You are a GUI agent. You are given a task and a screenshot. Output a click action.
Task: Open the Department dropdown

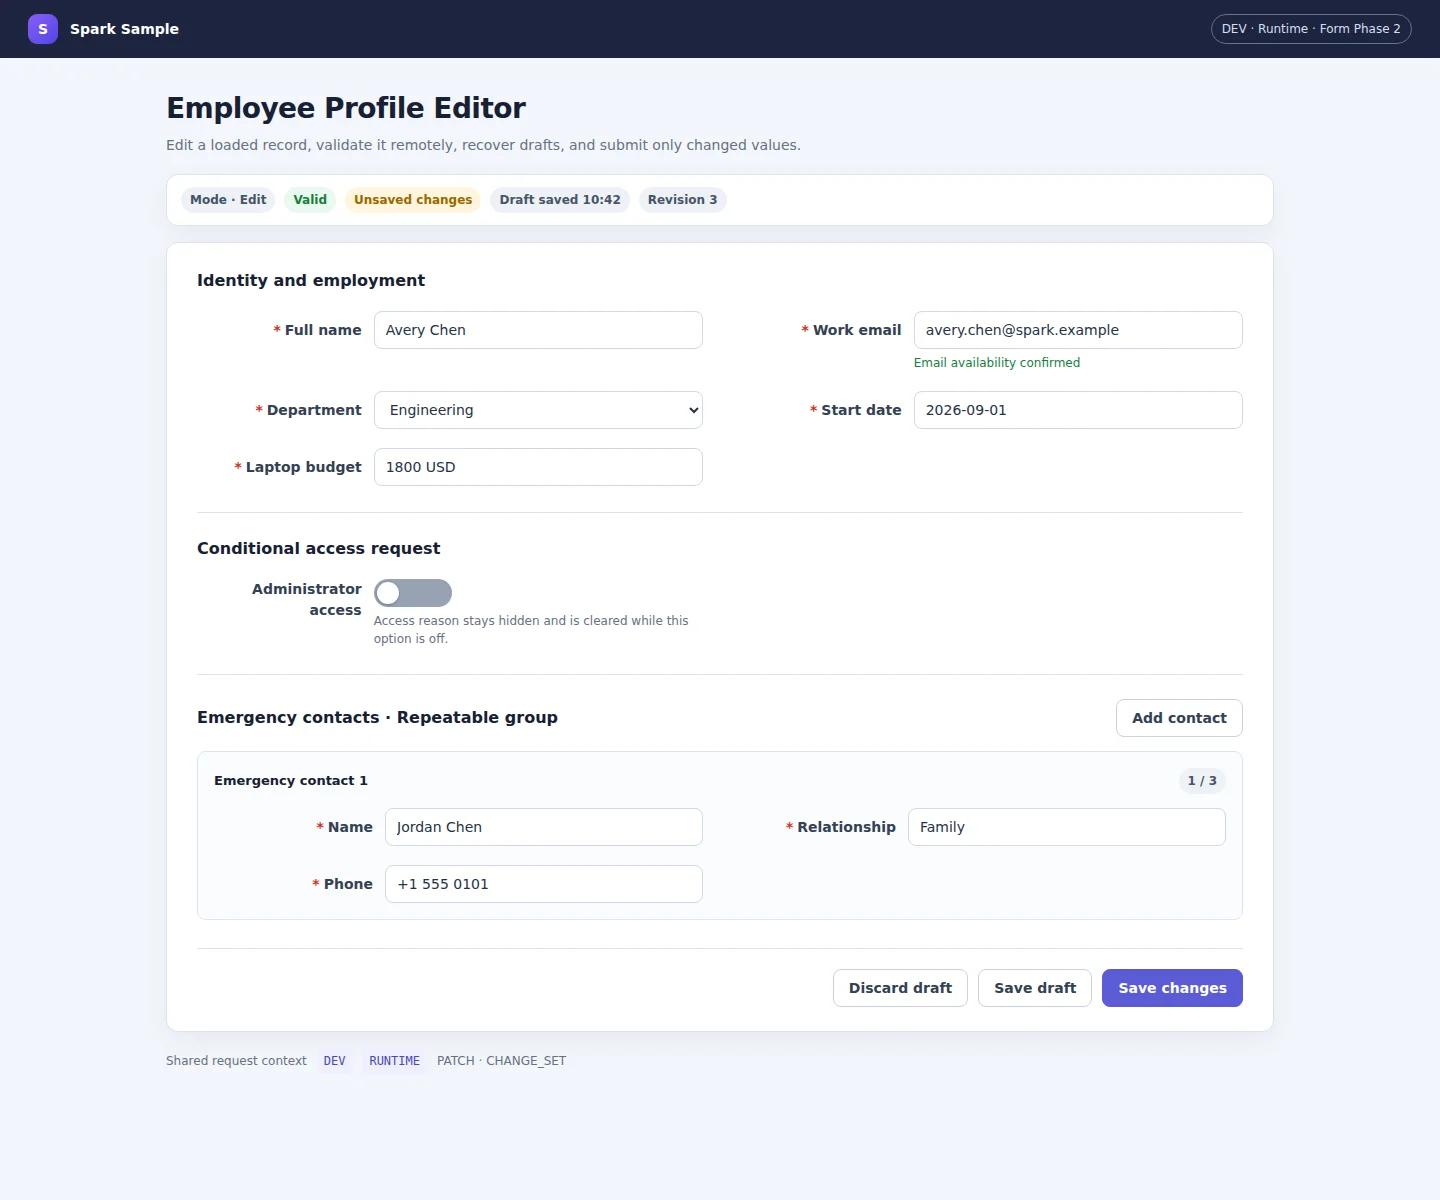point(538,410)
